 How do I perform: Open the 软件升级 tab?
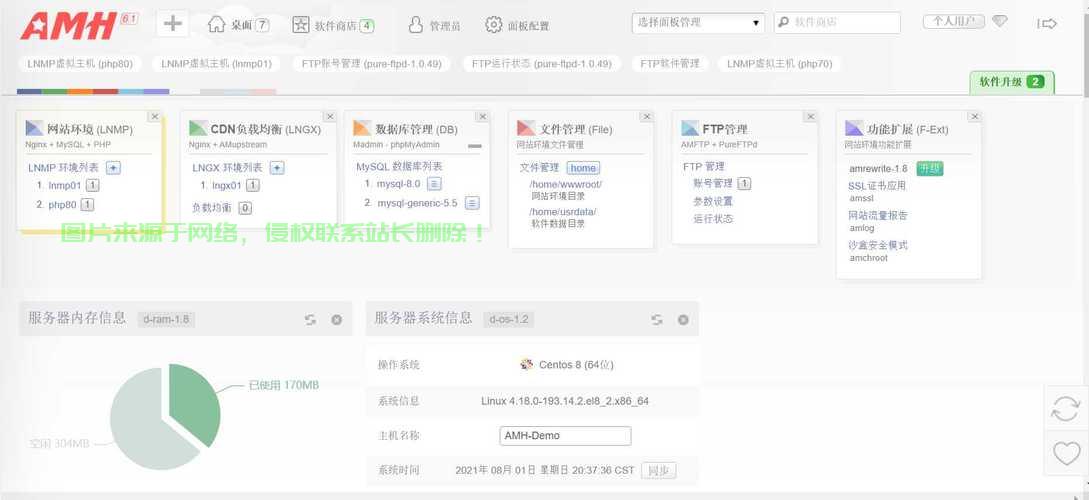click(x=1012, y=82)
